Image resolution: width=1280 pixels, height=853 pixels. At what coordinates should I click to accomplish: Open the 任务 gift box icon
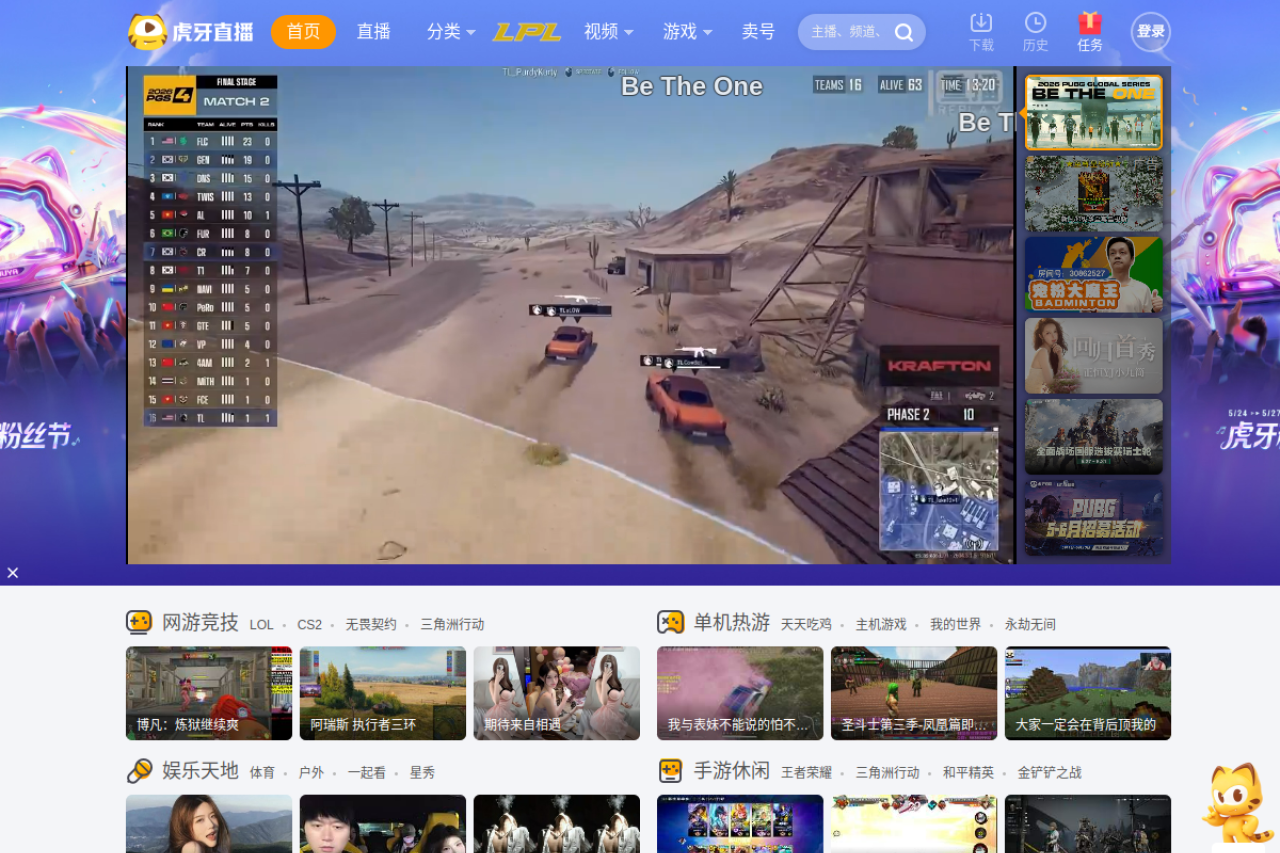1090,22
